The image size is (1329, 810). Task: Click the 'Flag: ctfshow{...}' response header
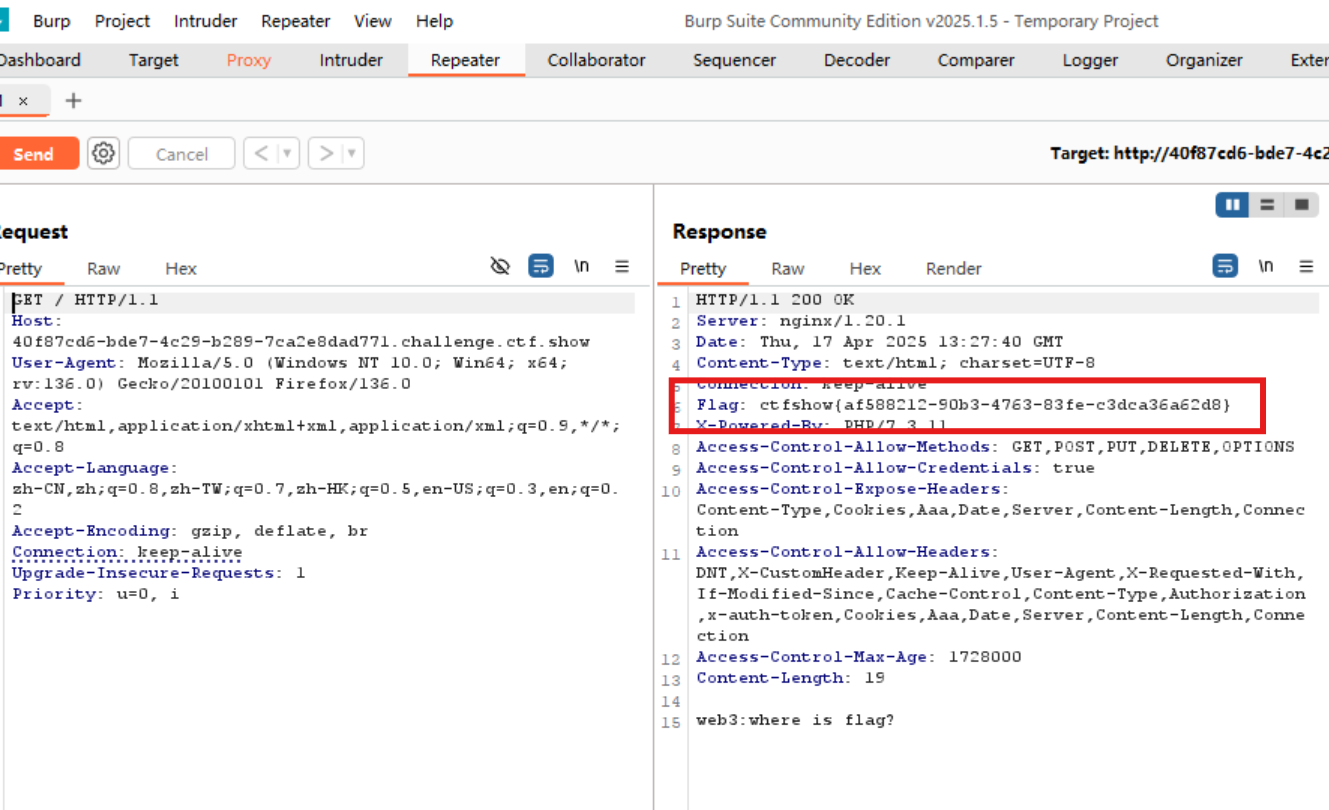[x=964, y=405]
